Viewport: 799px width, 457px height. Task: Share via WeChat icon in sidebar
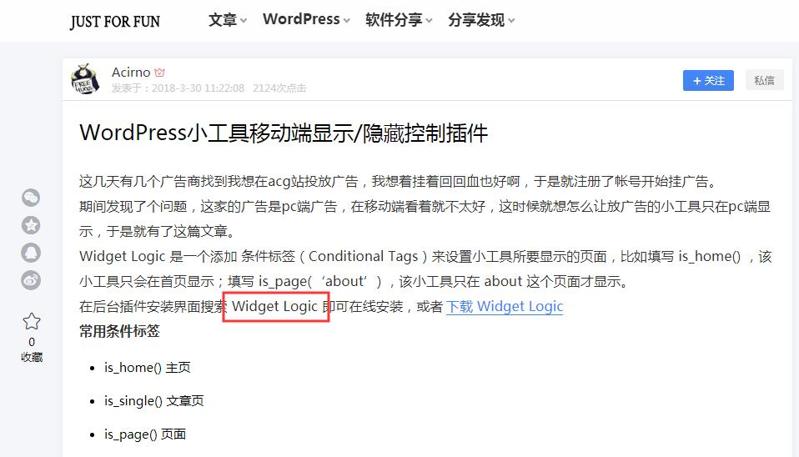pos(31,198)
